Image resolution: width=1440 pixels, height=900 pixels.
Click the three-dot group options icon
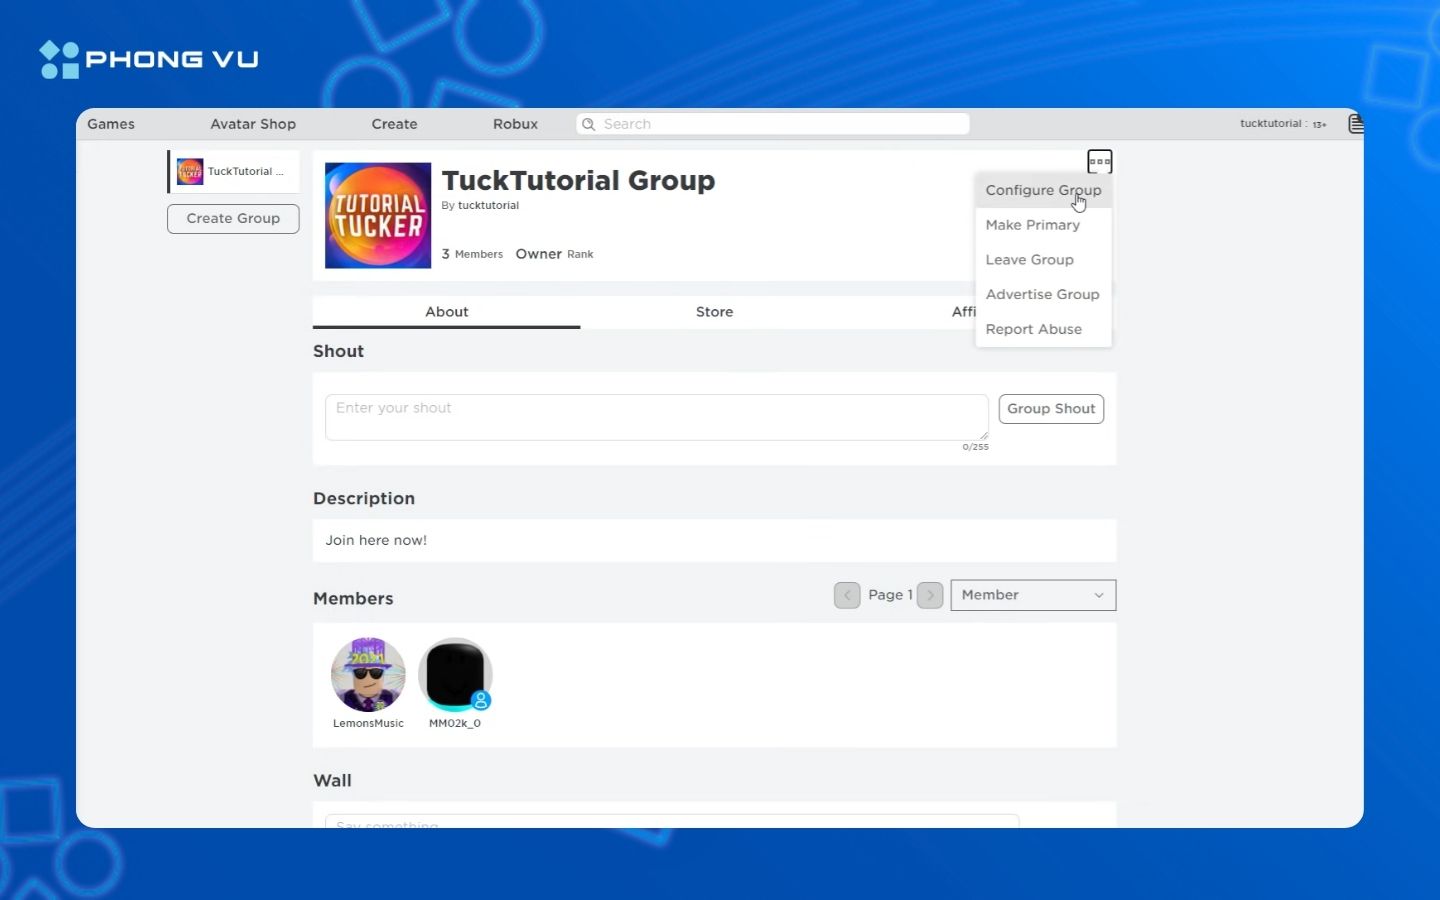point(1099,162)
